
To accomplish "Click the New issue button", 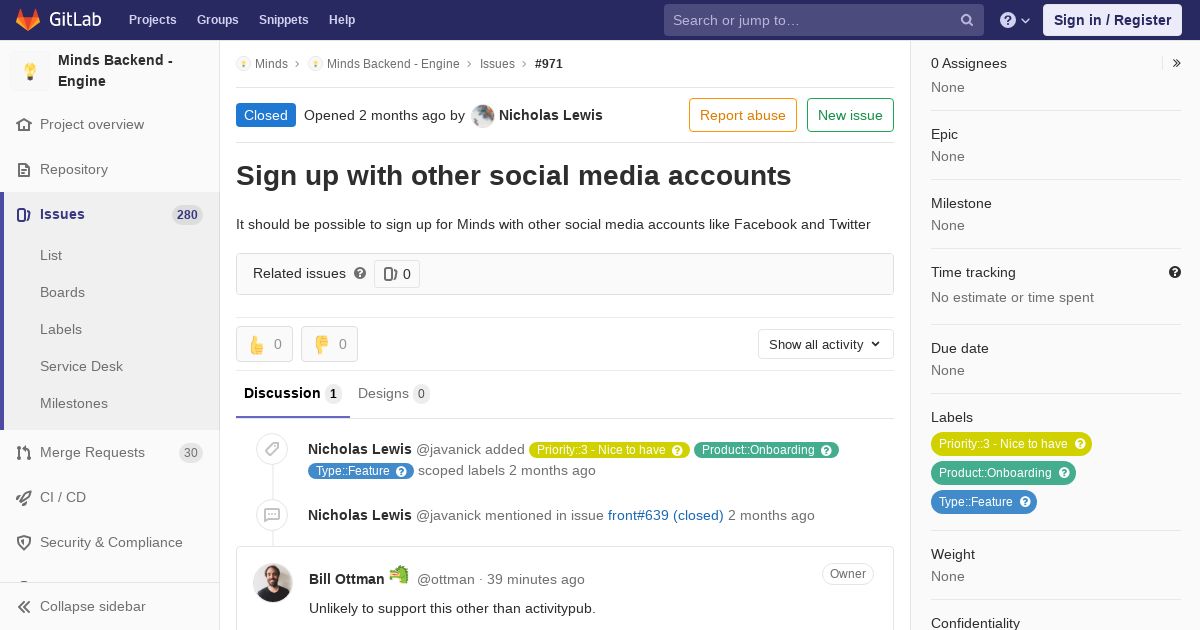I will coord(850,115).
